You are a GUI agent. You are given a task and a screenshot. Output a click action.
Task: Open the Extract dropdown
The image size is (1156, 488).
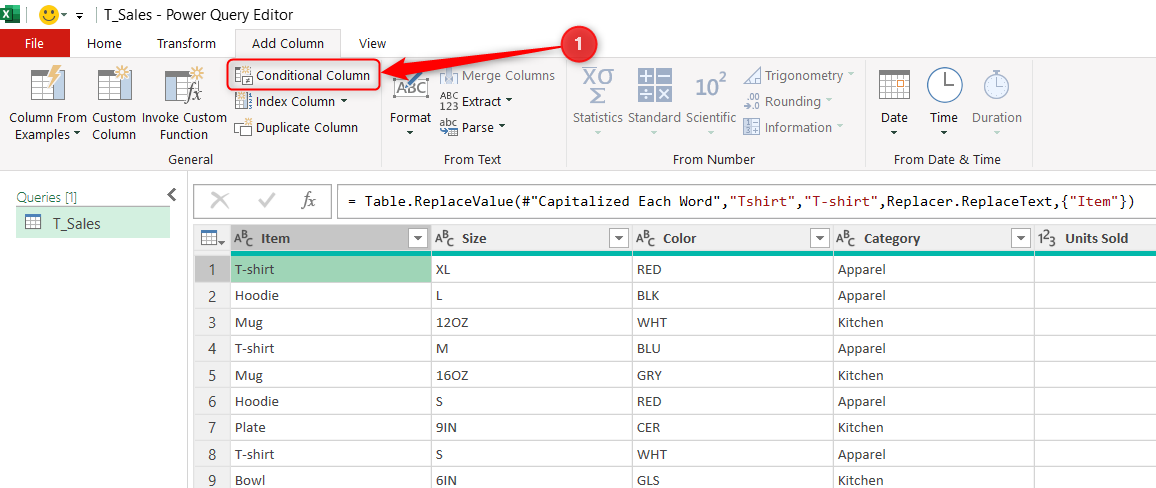pyautogui.click(x=476, y=102)
